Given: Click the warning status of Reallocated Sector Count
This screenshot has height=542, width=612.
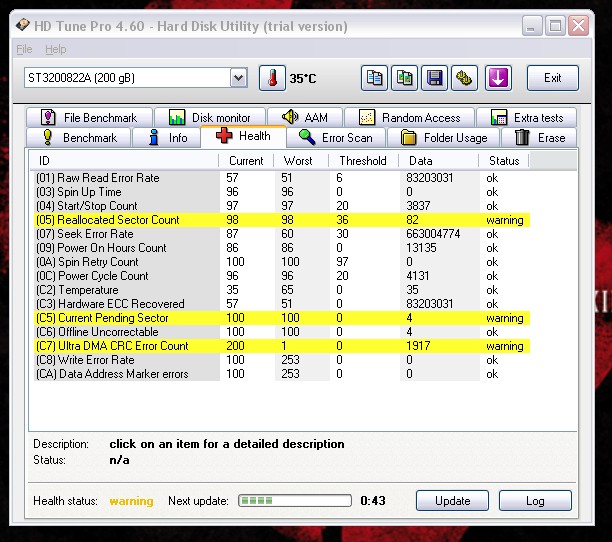Looking at the screenshot, I should pyautogui.click(x=505, y=220).
